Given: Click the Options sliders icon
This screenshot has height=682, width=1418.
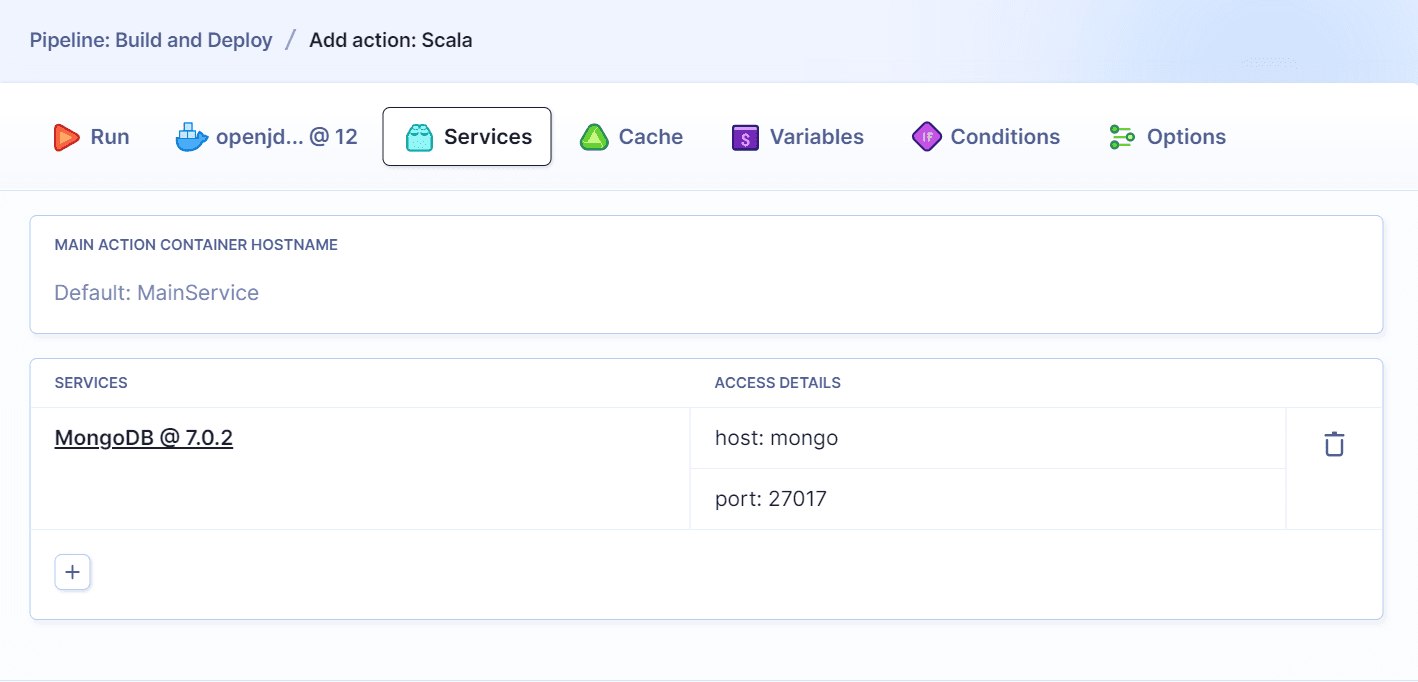Looking at the screenshot, I should (x=1121, y=136).
